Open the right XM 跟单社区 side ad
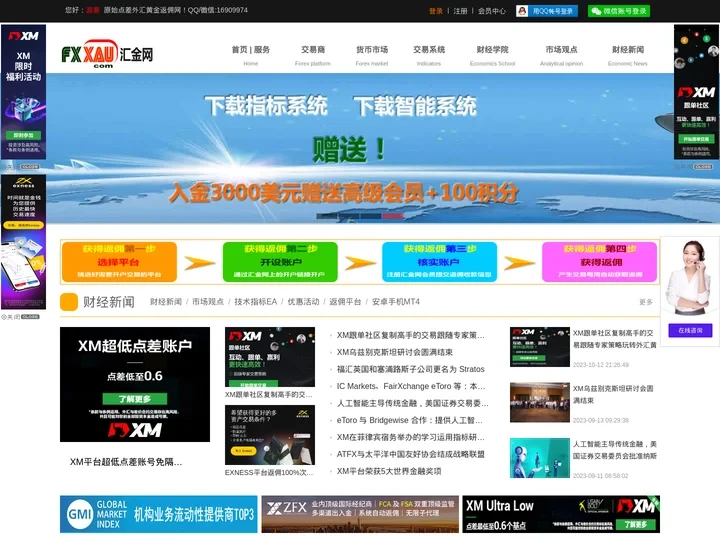 697,92
